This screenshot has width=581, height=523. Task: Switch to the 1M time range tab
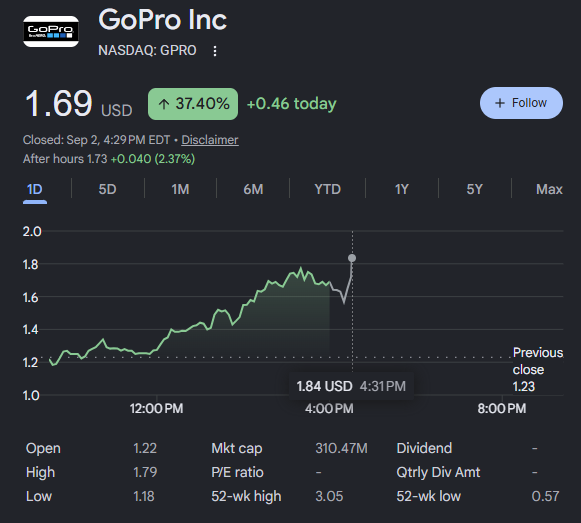tap(180, 189)
